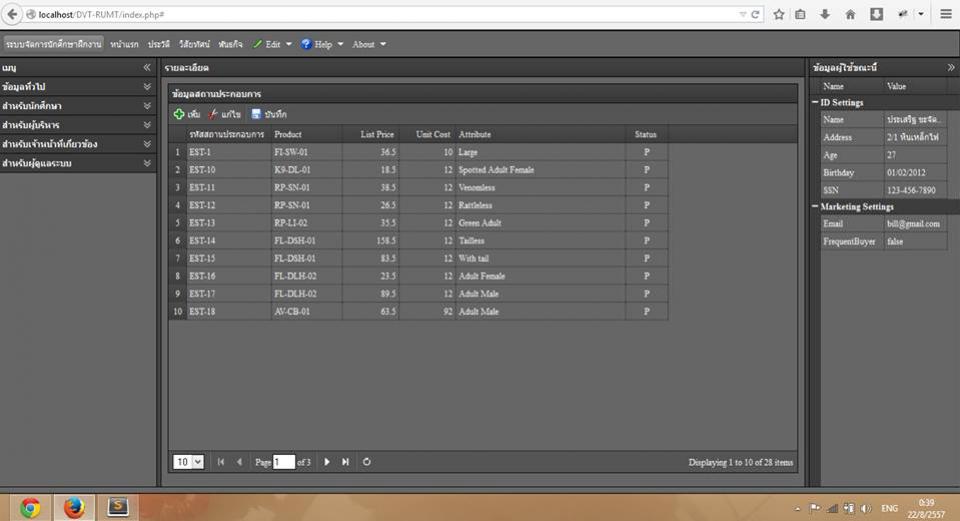Open Firefox from the taskbar
Image resolution: width=960 pixels, height=521 pixels.
click(74, 508)
